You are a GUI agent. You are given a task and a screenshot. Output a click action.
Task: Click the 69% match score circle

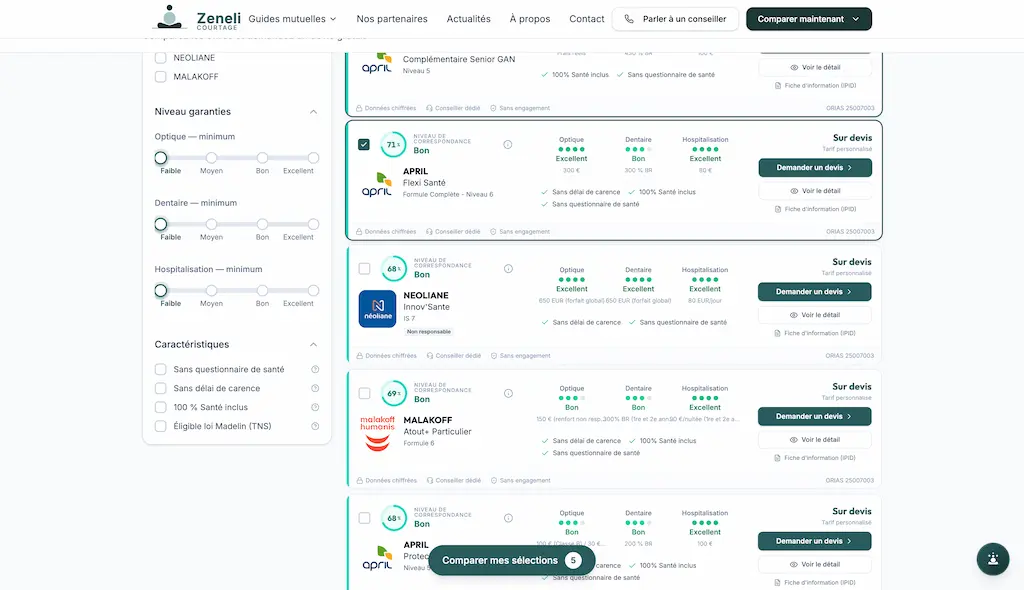(394, 393)
